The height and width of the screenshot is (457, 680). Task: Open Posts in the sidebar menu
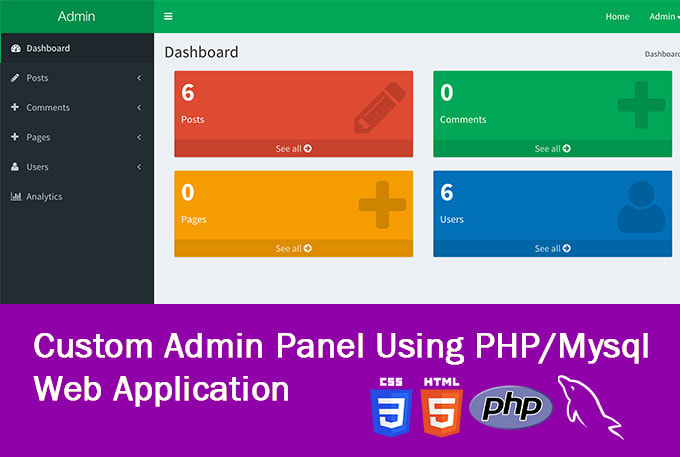tap(77, 78)
